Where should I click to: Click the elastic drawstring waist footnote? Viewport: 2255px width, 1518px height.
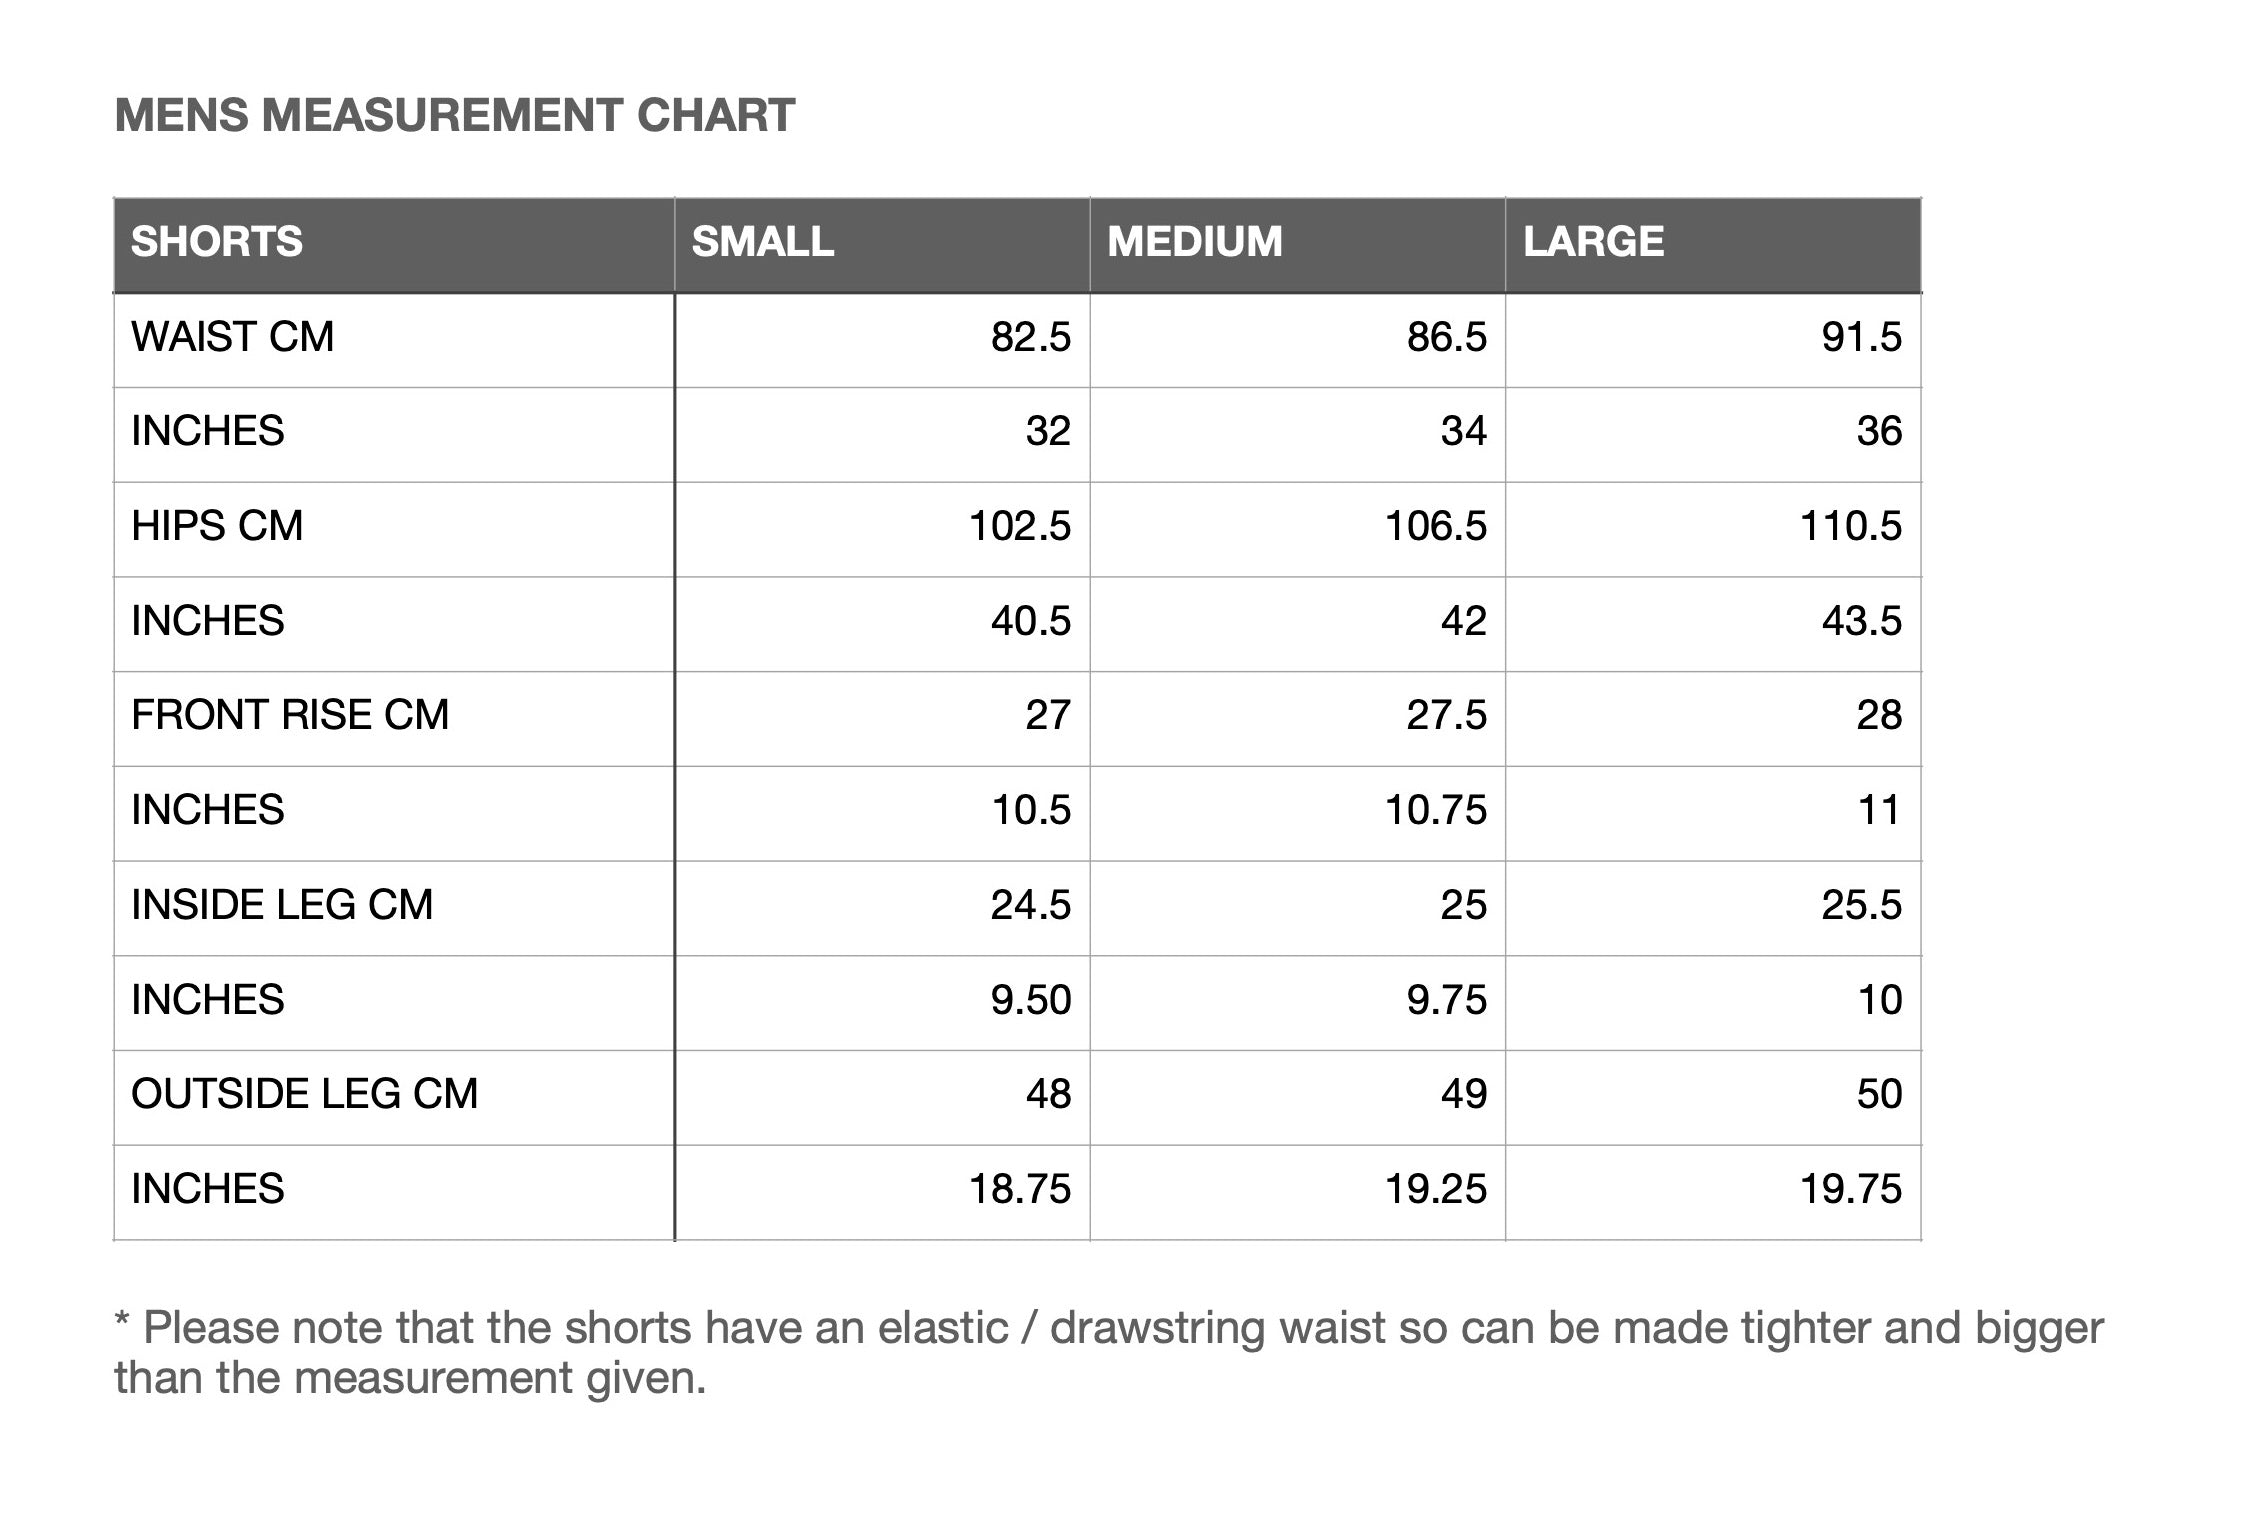tap(1109, 1353)
